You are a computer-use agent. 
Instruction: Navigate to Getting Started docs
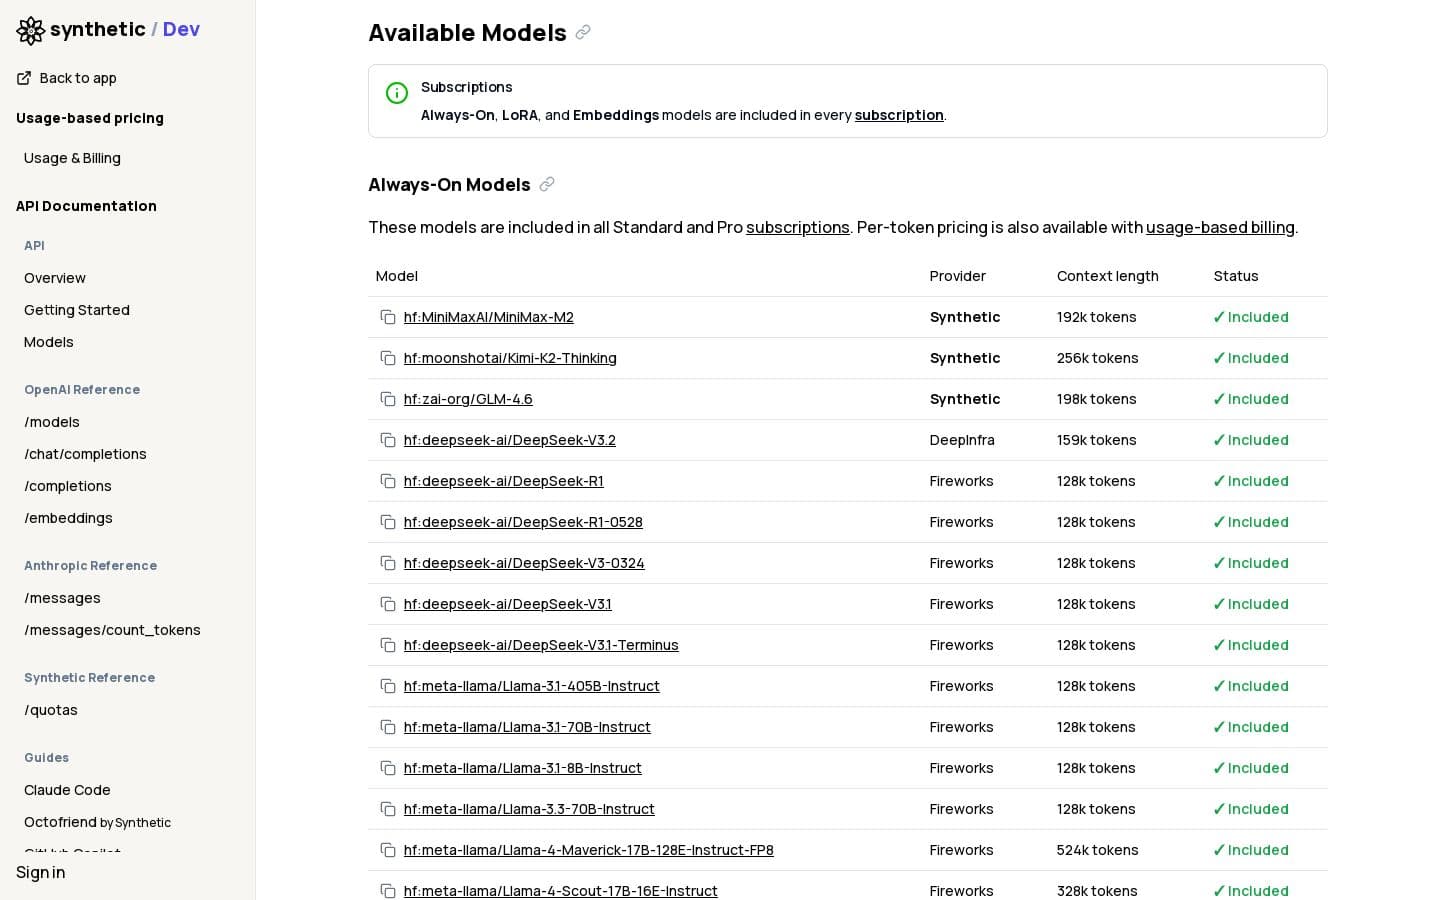(77, 310)
